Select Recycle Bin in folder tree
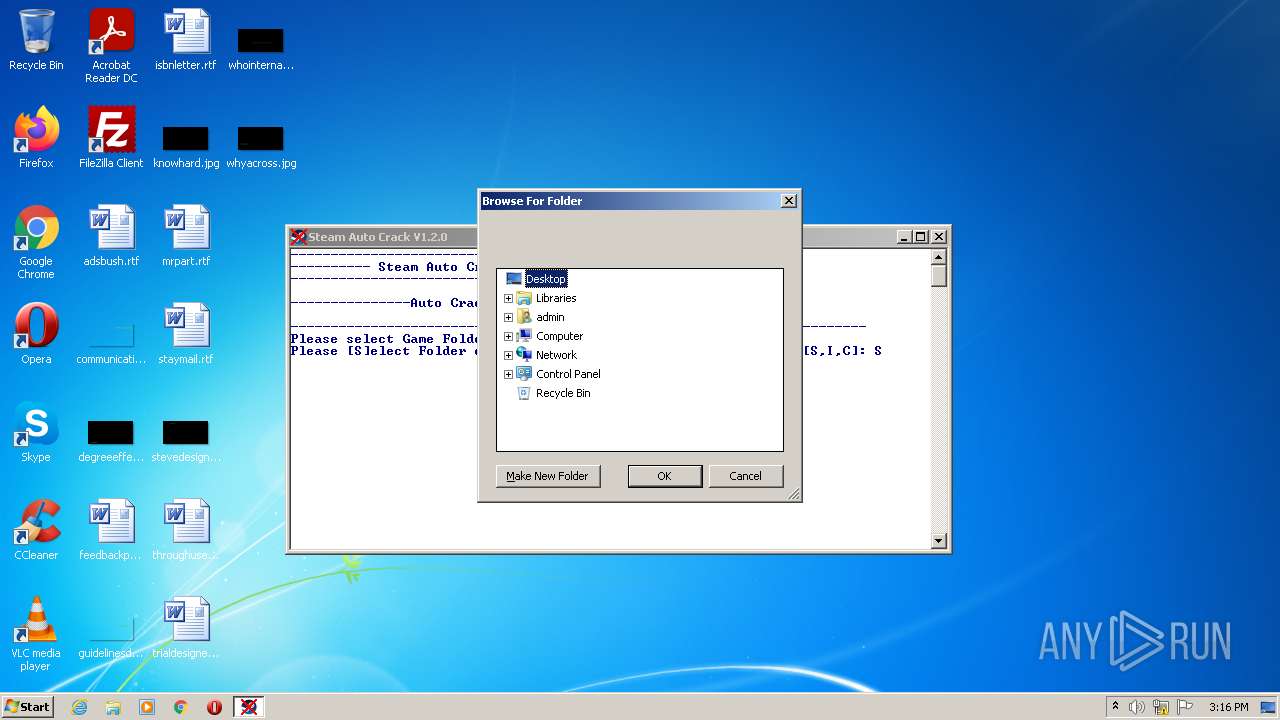 pyautogui.click(x=563, y=393)
